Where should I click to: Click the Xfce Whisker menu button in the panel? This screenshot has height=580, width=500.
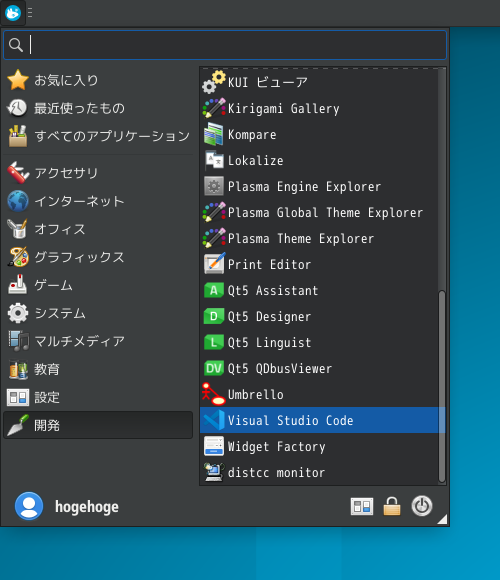(13, 13)
